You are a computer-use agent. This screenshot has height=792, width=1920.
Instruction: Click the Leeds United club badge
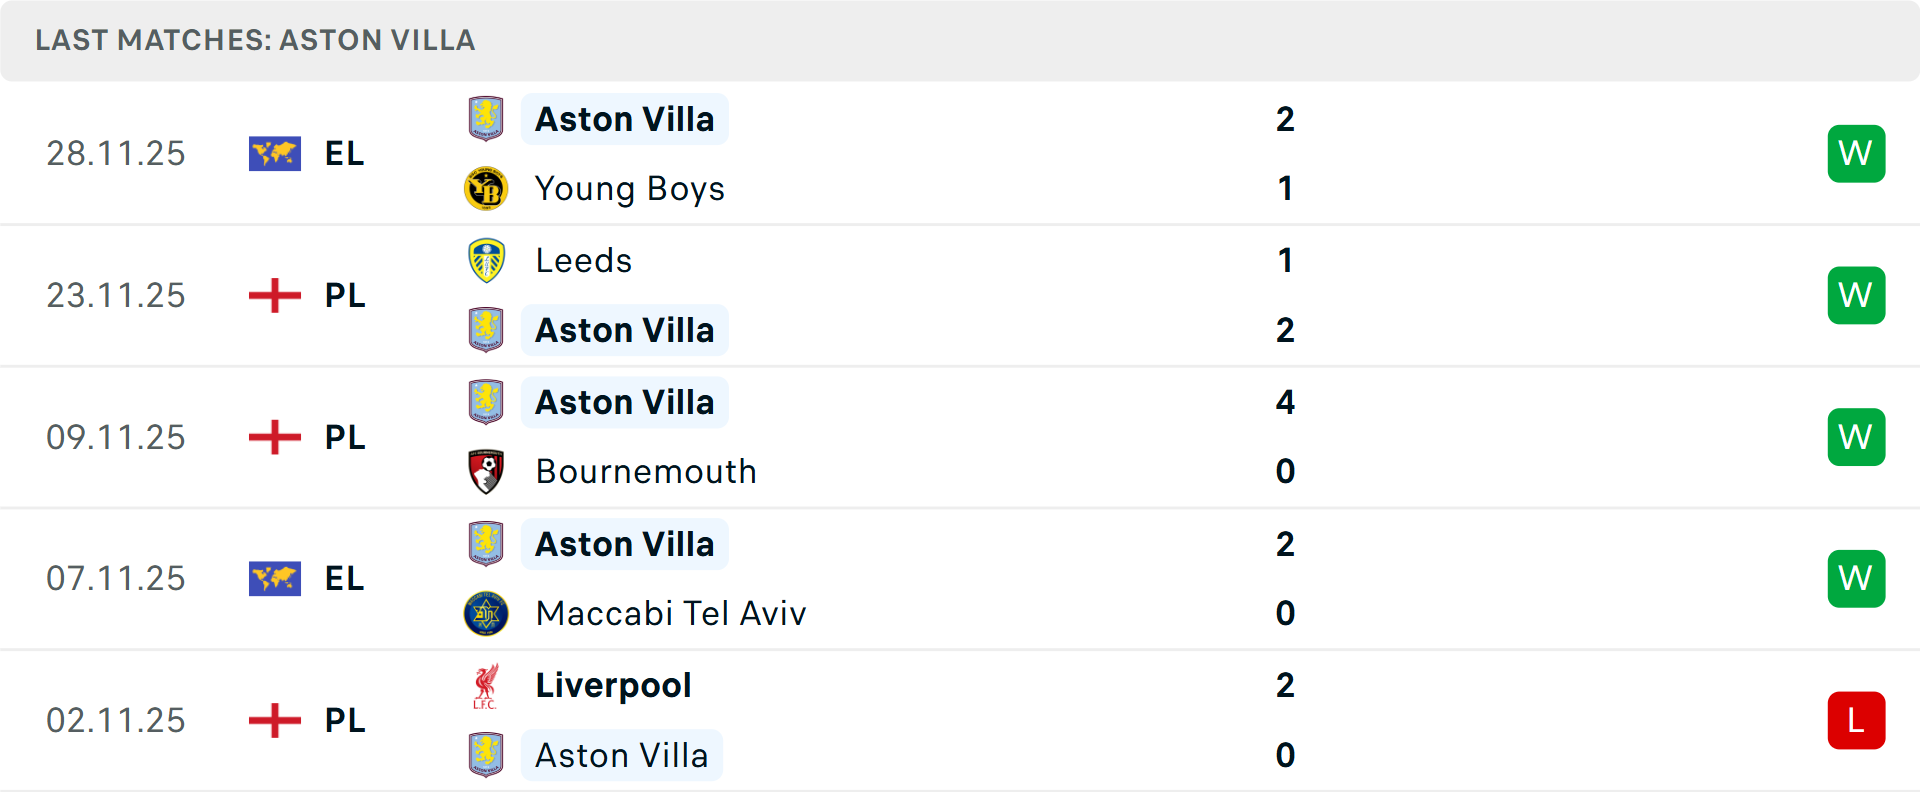point(486,260)
